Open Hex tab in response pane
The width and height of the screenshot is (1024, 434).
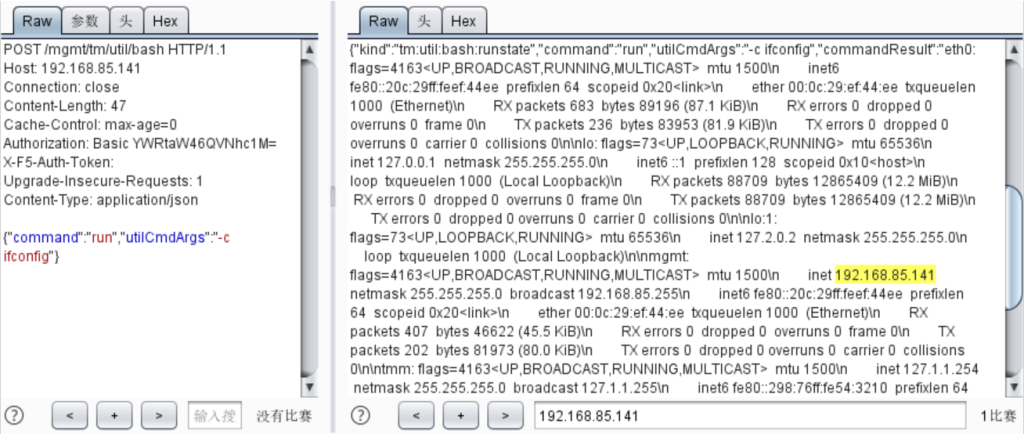click(x=464, y=21)
